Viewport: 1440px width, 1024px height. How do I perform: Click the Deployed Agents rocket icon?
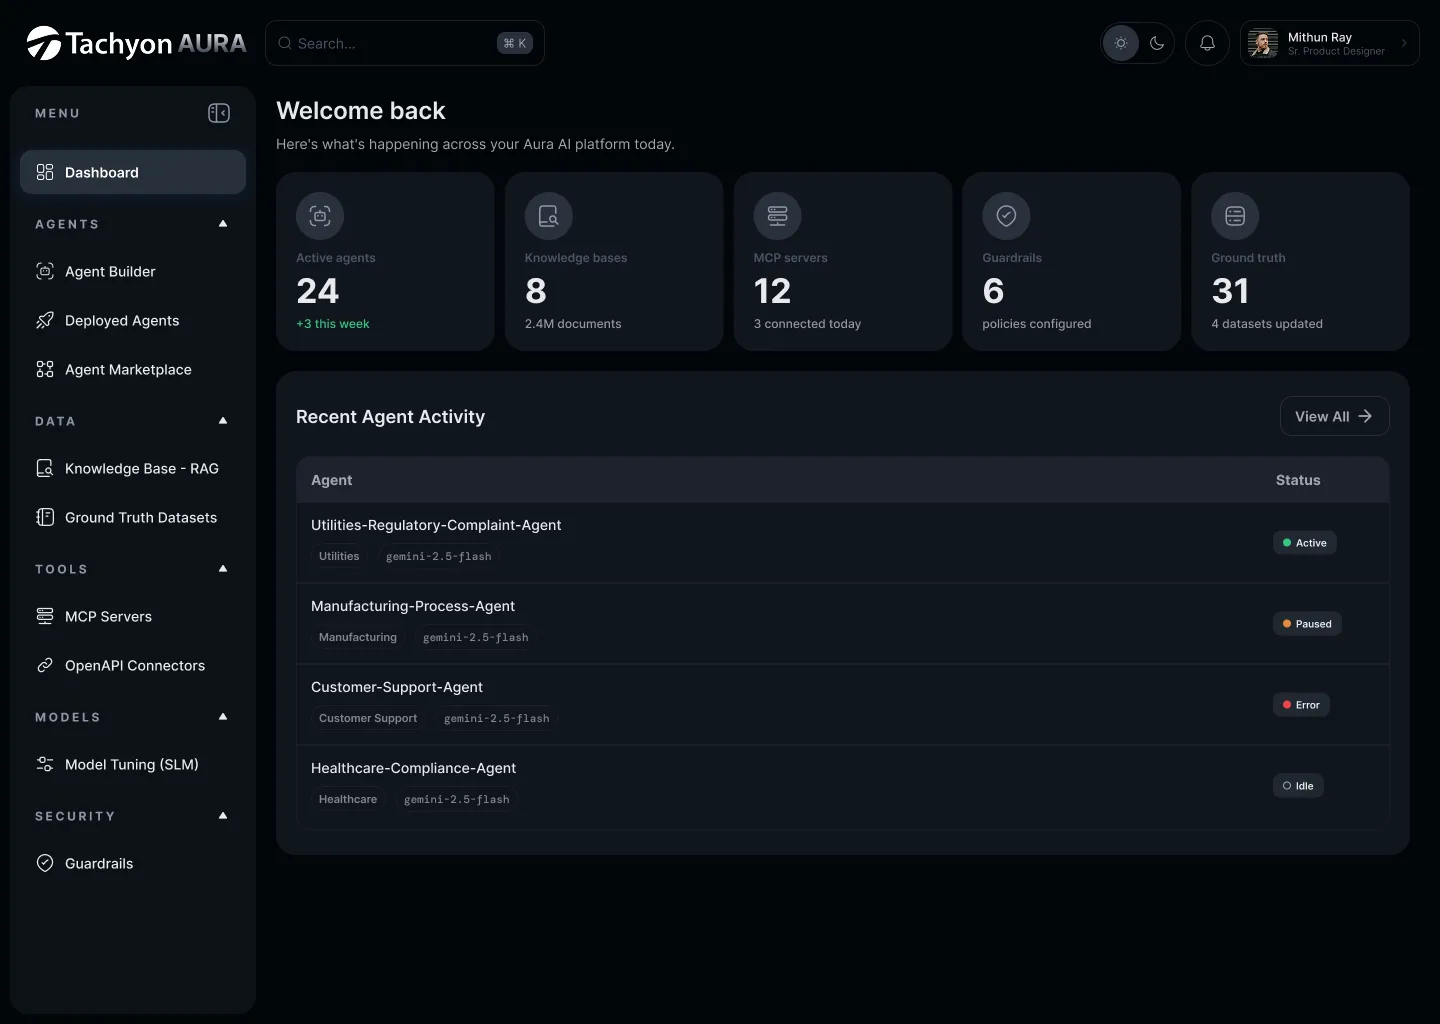(x=45, y=320)
